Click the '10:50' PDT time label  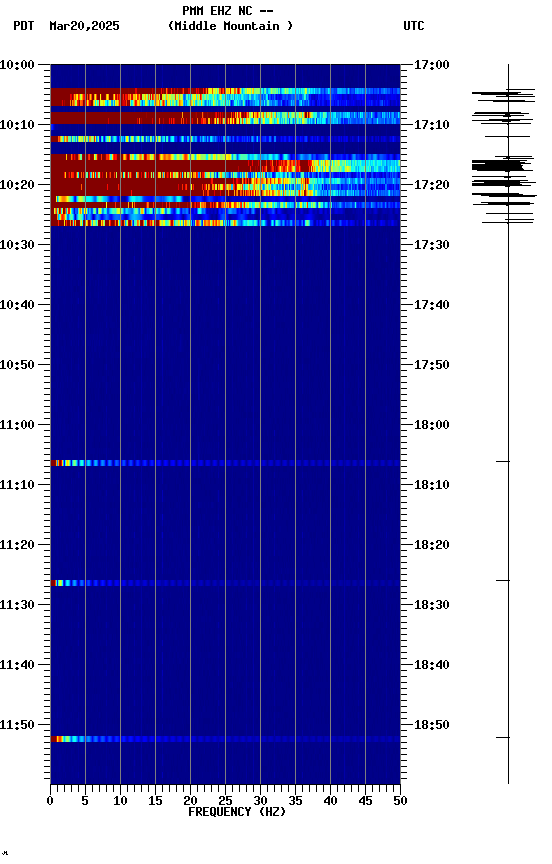coord(17,365)
